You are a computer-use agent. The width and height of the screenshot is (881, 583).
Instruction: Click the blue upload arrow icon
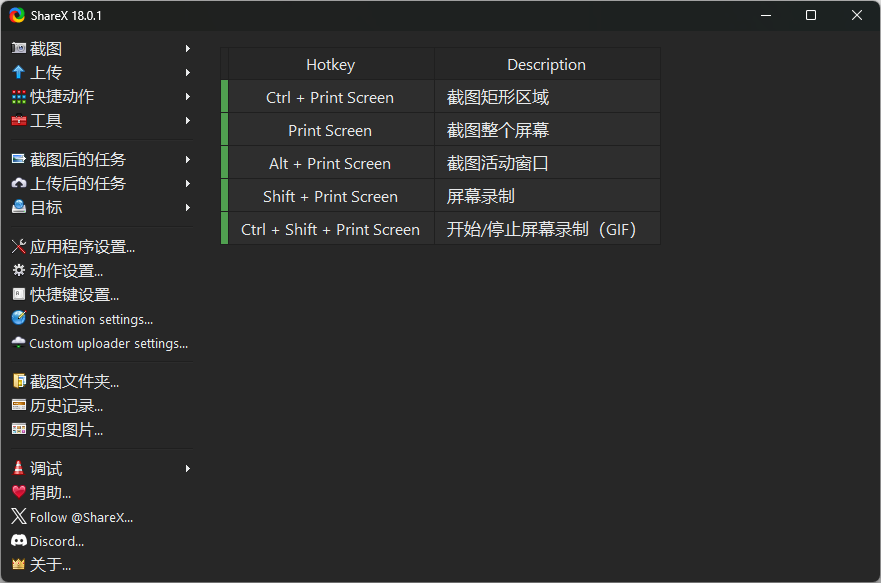[x=18, y=72]
